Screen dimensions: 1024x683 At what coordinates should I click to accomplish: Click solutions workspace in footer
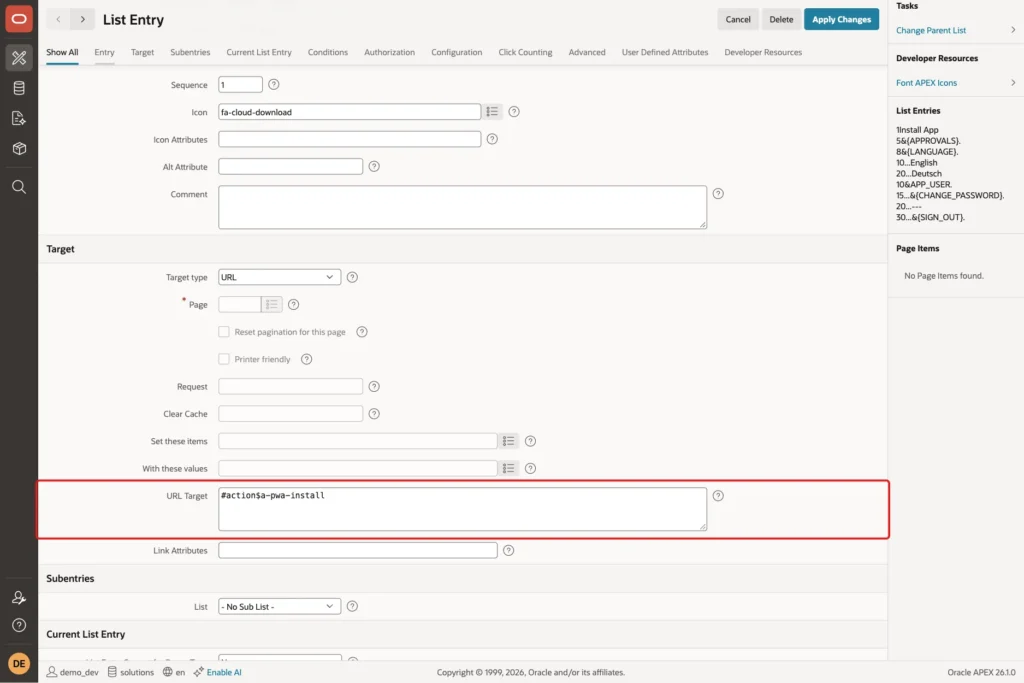point(131,672)
